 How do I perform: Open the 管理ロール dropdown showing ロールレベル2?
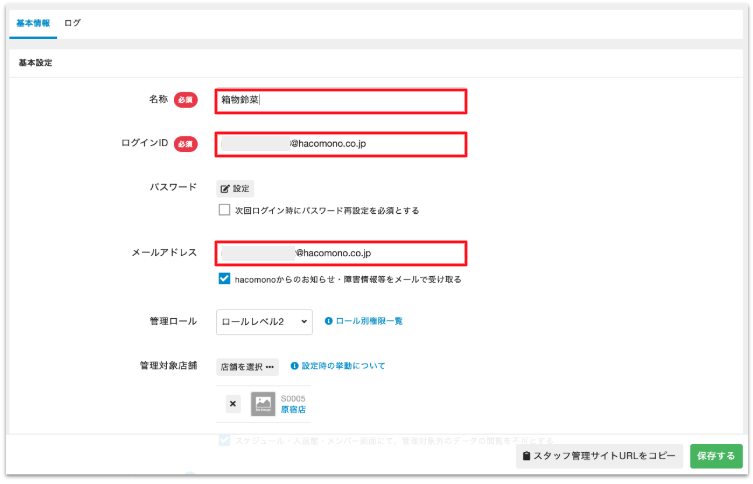pyautogui.click(x=264, y=321)
